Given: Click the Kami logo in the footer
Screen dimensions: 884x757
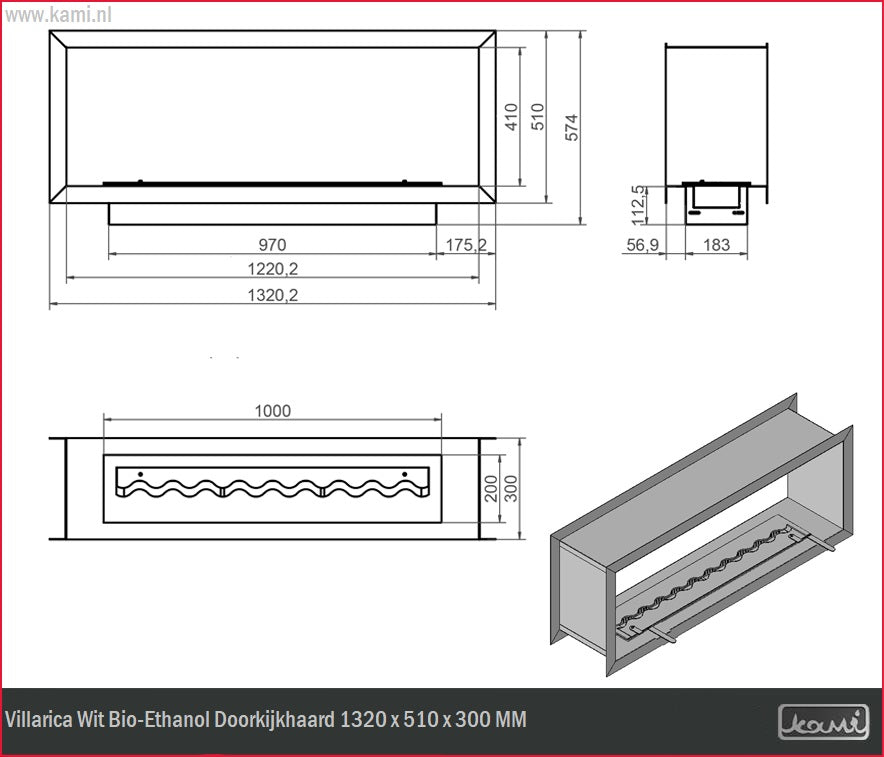Looking at the screenshot, I should coord(824,720).
